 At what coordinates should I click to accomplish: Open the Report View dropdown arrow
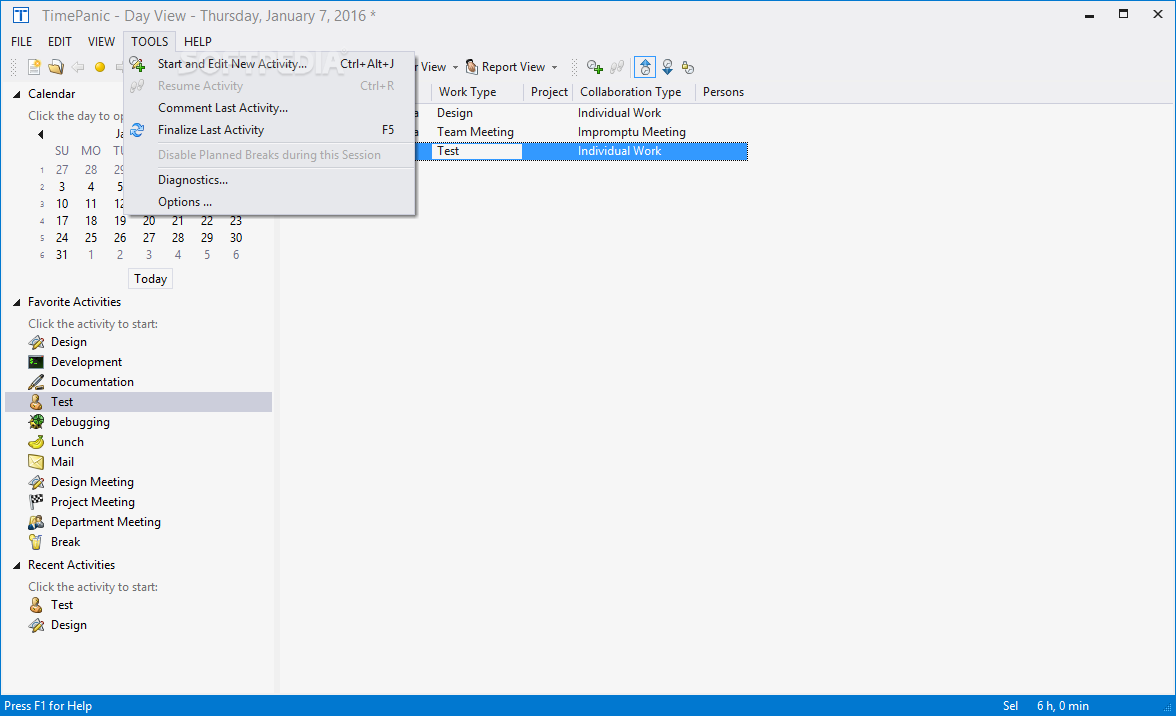pos(554,67)
